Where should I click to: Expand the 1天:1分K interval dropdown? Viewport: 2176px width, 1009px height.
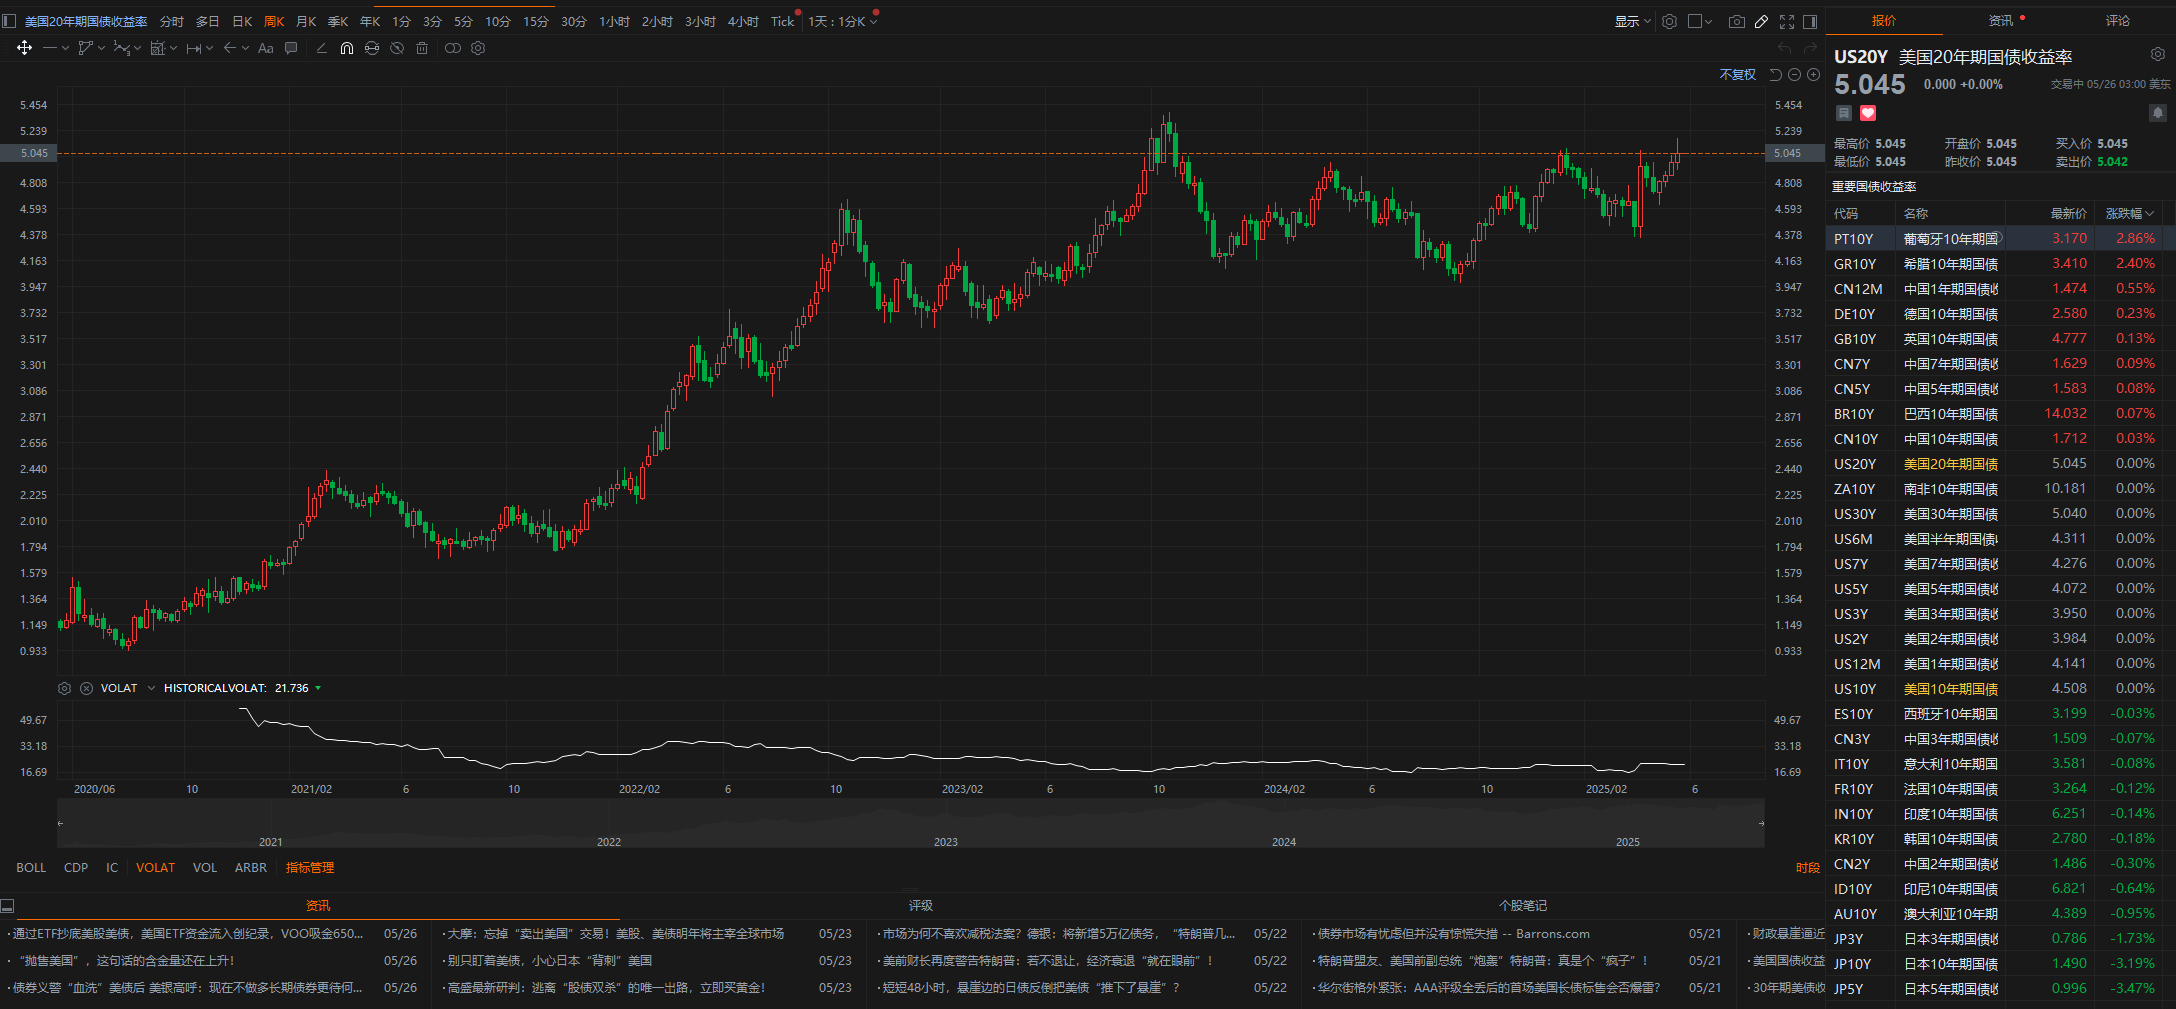(x=842, y=21)
